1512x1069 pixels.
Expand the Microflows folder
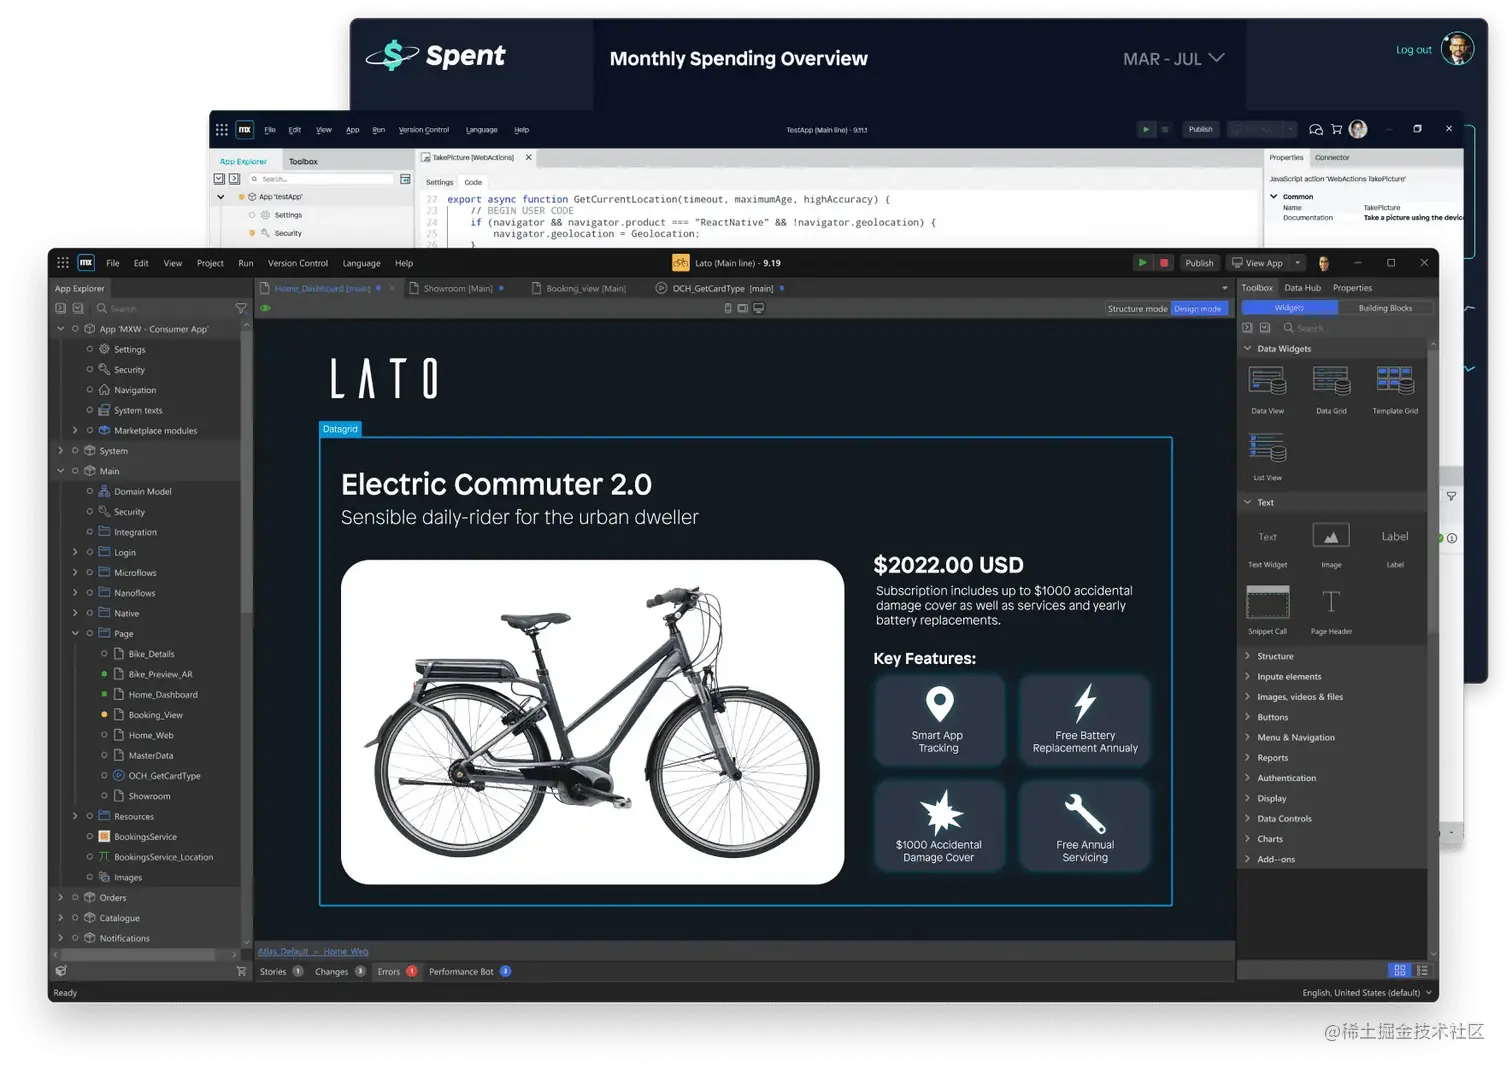(75, 573)
